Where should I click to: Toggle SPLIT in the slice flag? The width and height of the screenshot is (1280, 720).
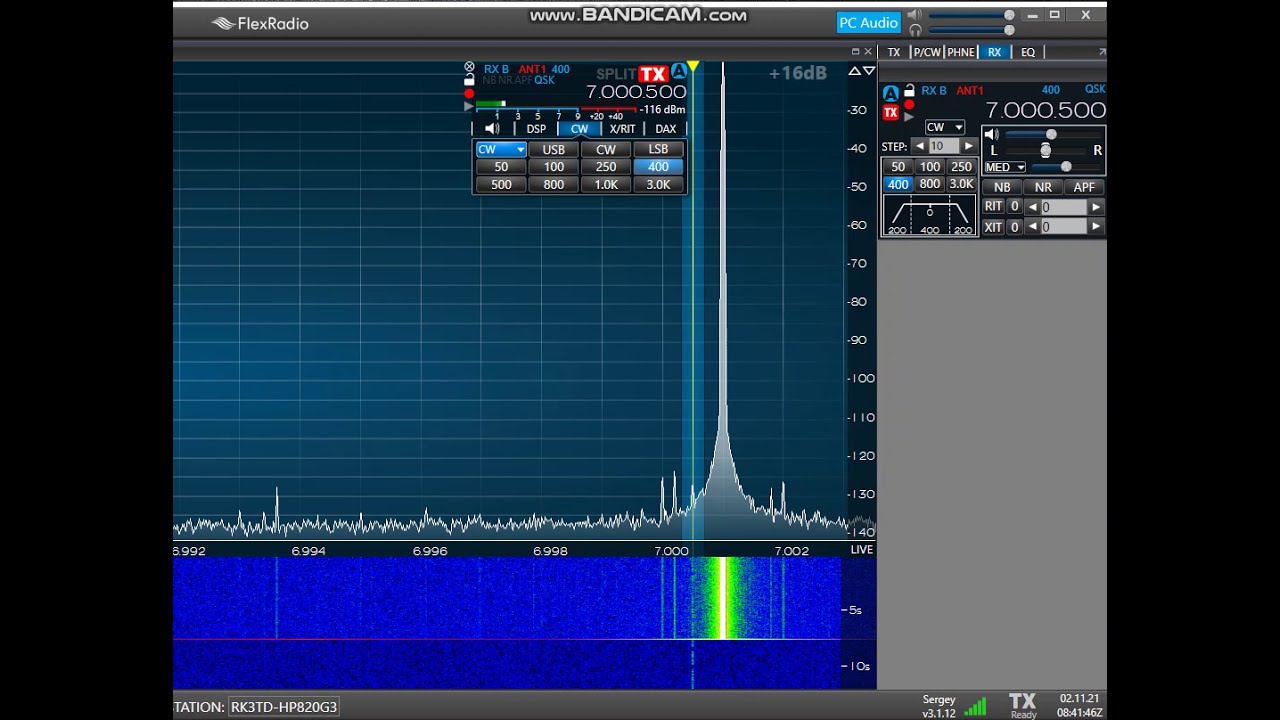616,74
